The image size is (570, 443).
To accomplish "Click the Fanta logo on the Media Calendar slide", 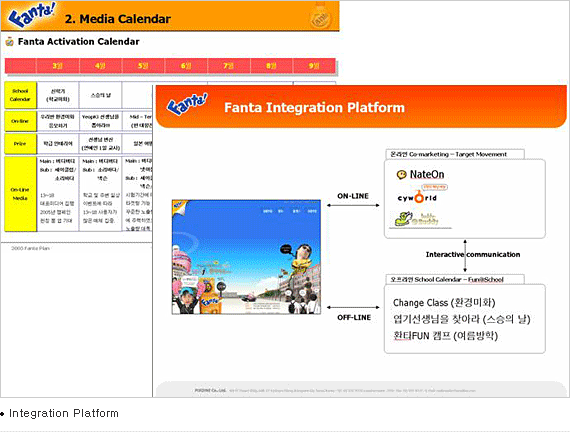I will tap(32, 15).
